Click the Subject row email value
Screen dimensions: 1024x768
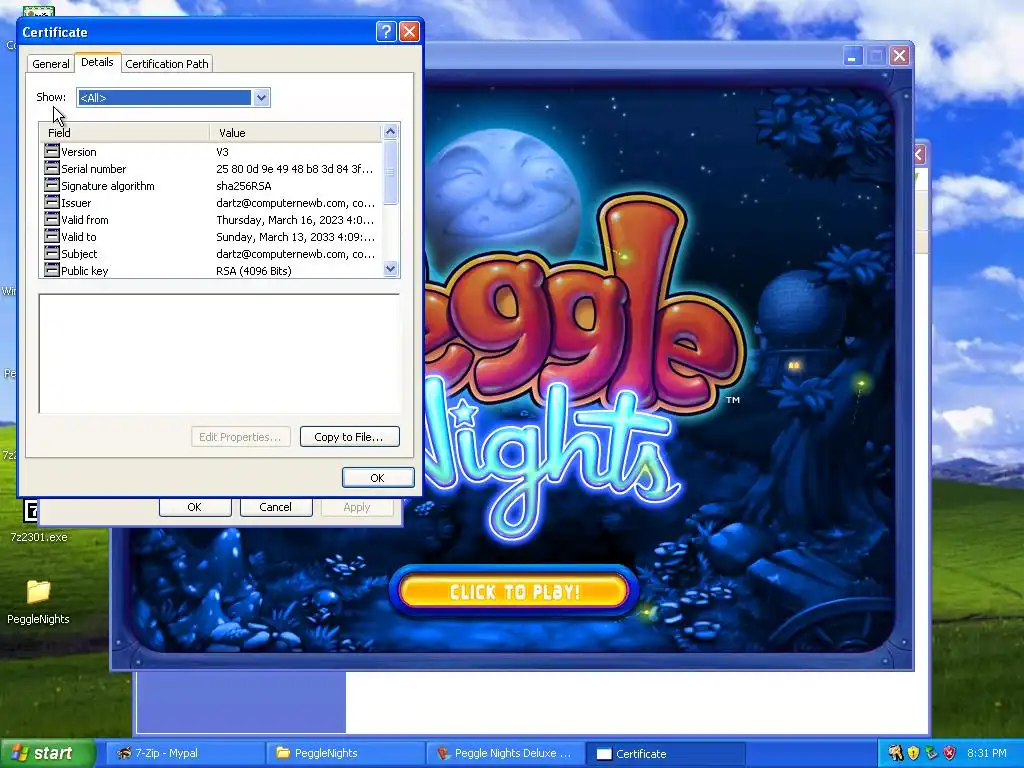click(x=295, y=254)
